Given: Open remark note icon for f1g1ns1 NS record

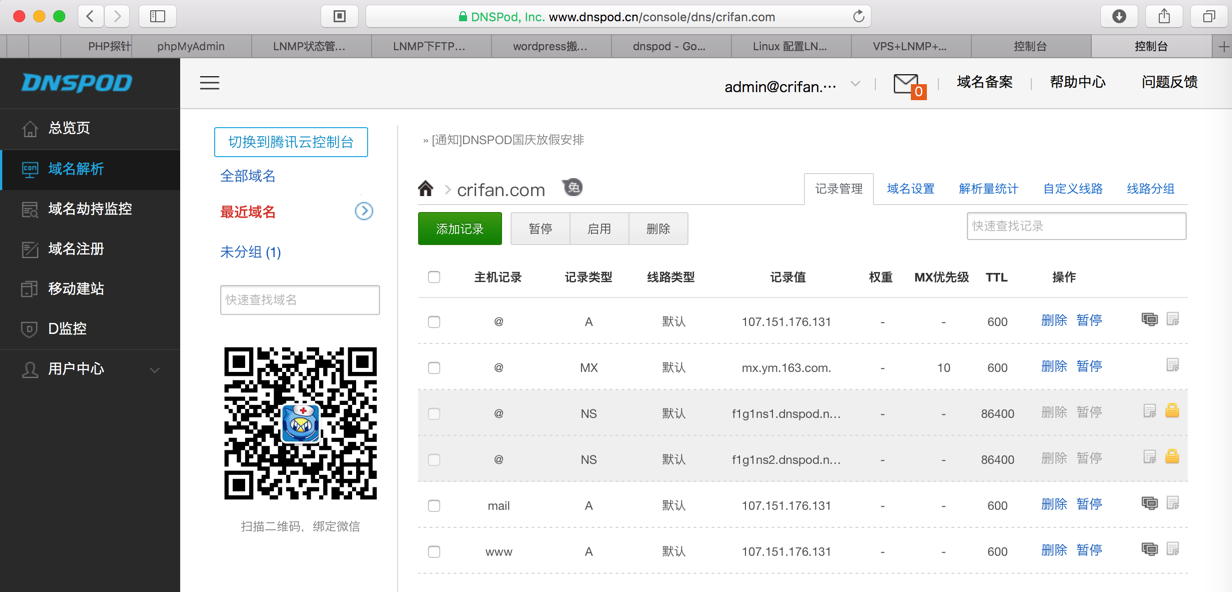Looking at the screenshot, I should (1150, 412).
